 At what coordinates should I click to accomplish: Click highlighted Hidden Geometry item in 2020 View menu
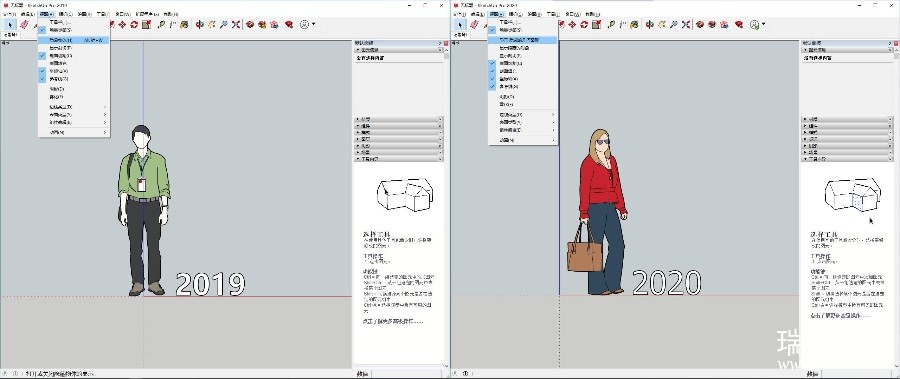point(523,40)
